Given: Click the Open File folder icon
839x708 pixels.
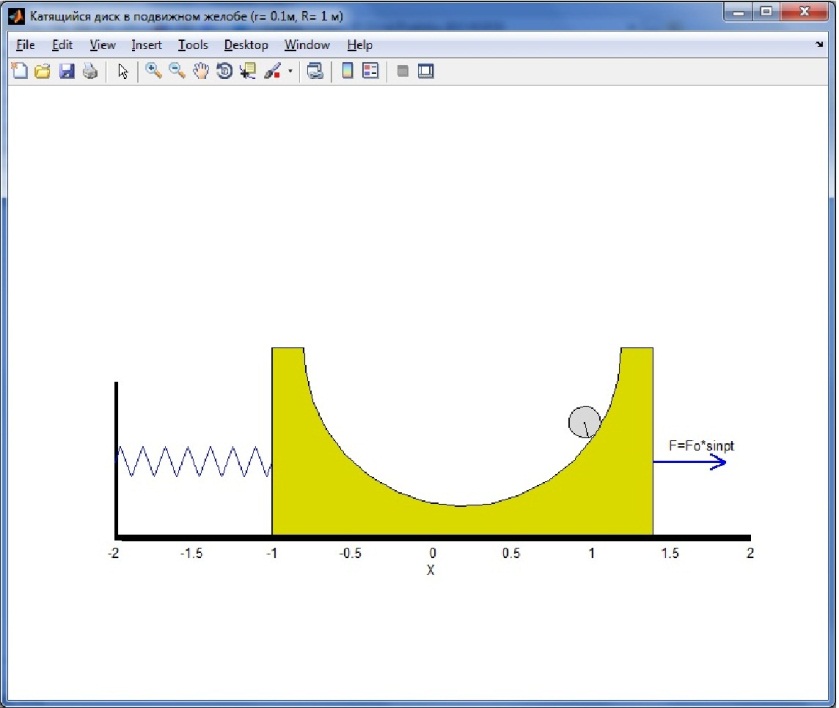Looking at the screenshot, I should coord(42,71).
